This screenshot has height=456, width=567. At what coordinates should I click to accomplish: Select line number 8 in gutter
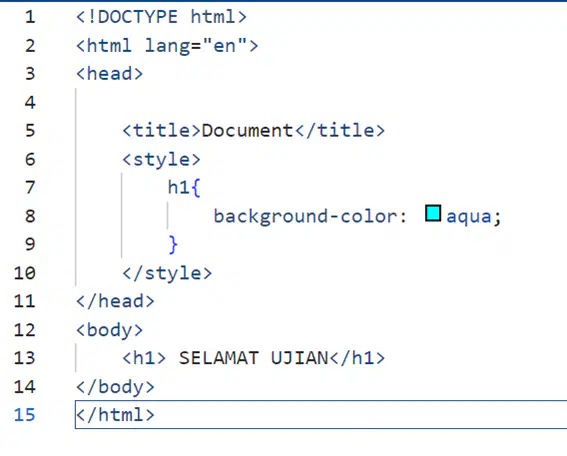pos(30,216)
